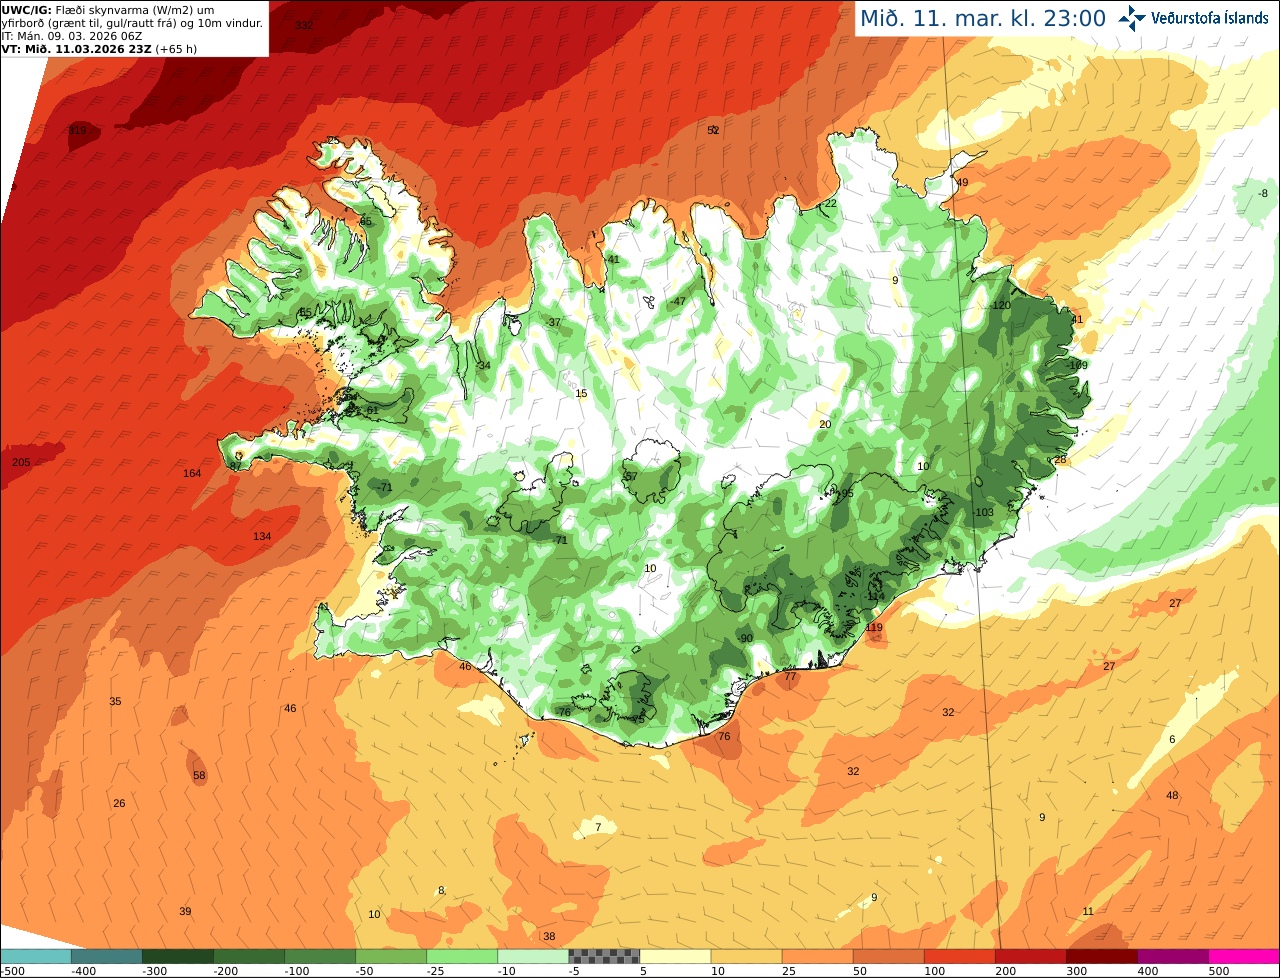Click the 61 value on Snæfellsnes peninsula
This screenshot has height=978, width=1280.
(373, 411)
